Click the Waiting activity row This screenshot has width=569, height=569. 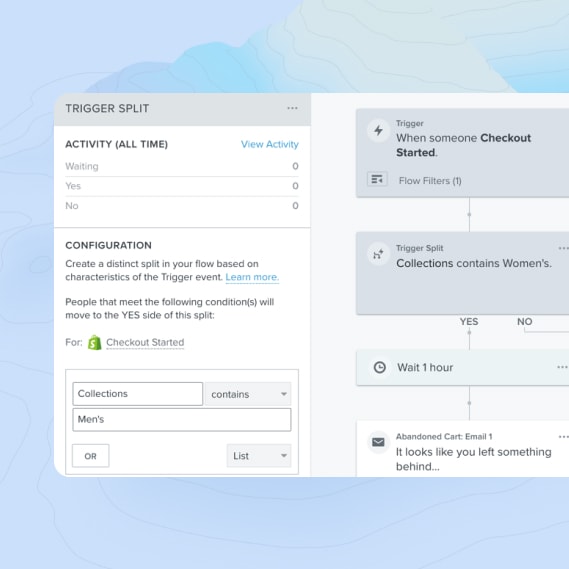182,166
